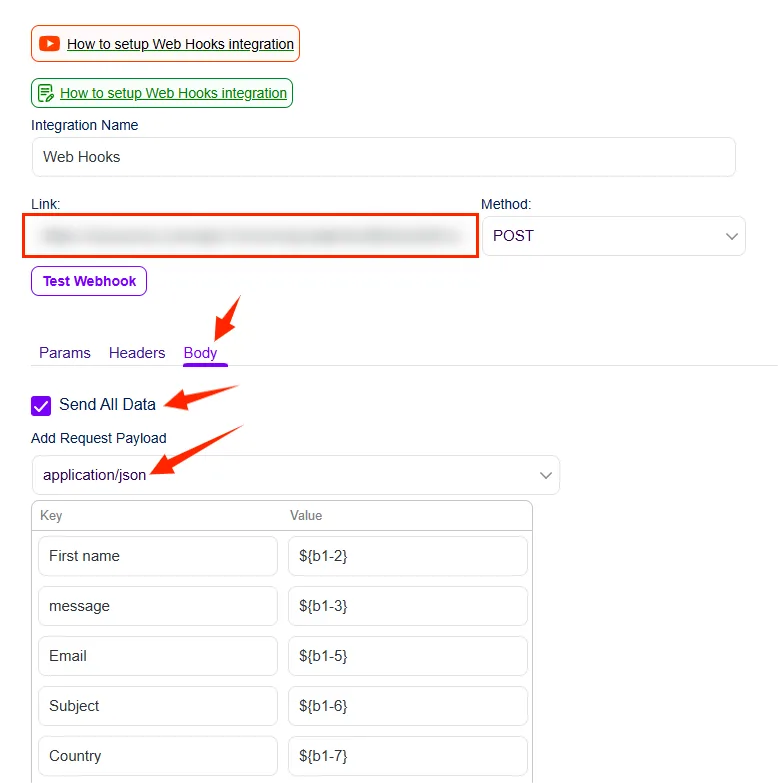The height and width of the screenshot is (783, 778).
Task: Click the YouTube play icon
Action: pyautogui.click(x=49, y=43)
